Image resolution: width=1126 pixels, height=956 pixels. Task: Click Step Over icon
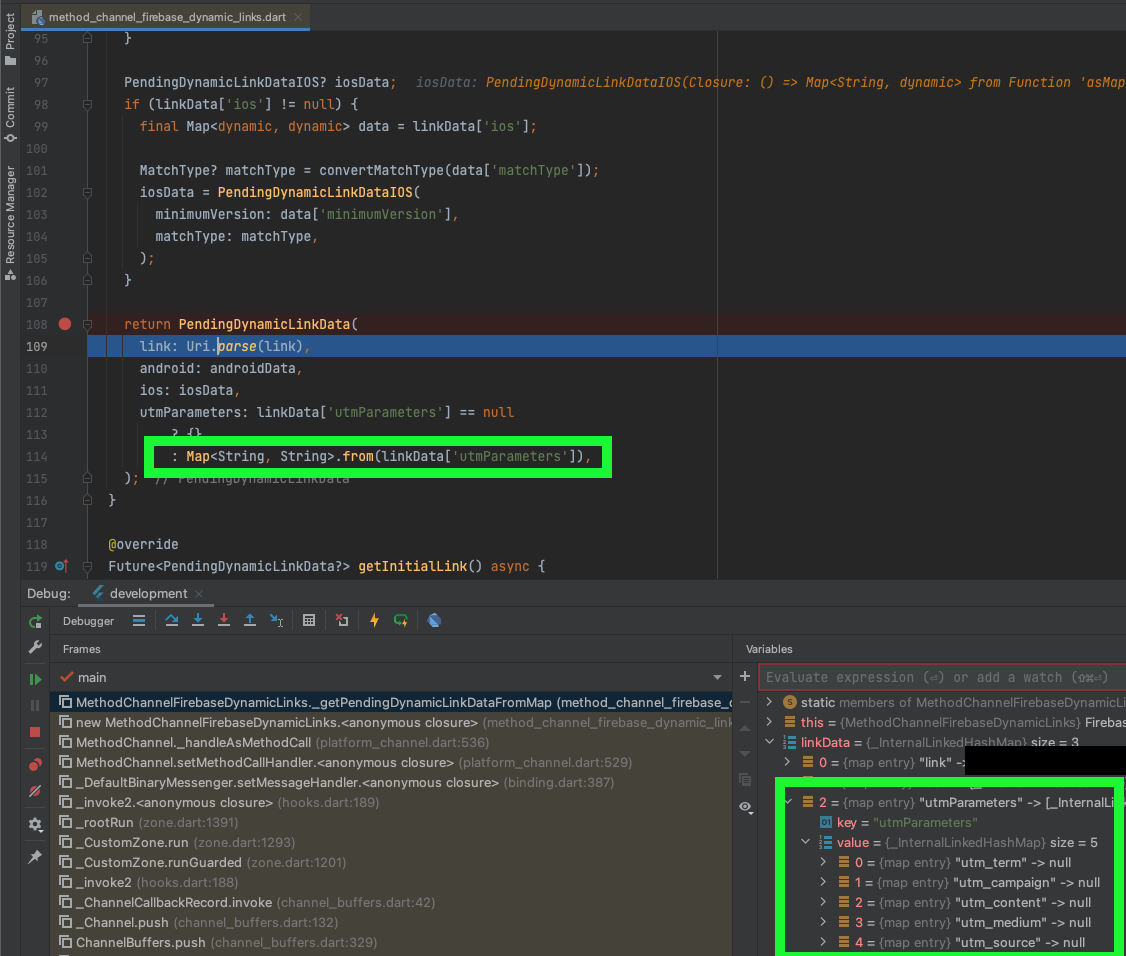pyautogui.click(x=172, y=621)
